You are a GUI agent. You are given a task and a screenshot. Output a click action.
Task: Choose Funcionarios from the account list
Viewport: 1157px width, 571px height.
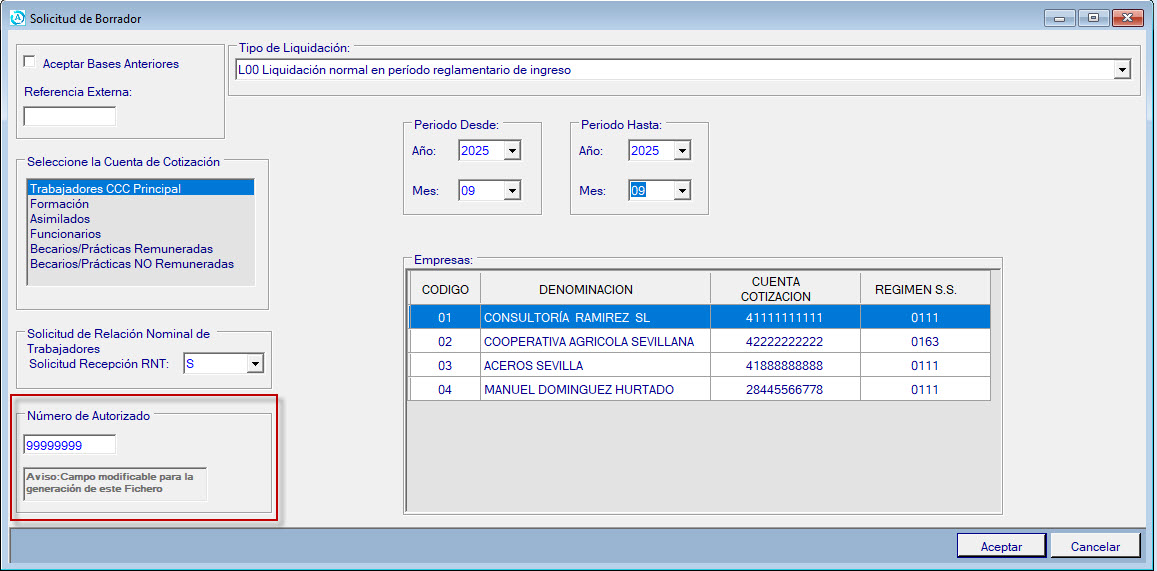click(x=65, y=234)
